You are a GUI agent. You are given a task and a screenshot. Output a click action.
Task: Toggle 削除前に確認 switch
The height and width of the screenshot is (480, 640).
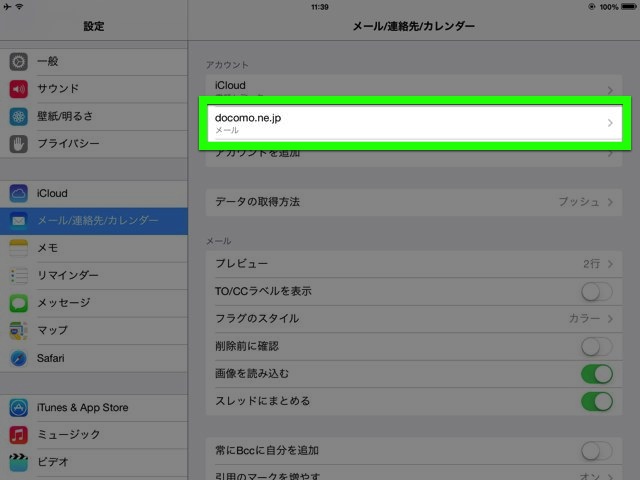pyautogui.click(x=597, y=347)
